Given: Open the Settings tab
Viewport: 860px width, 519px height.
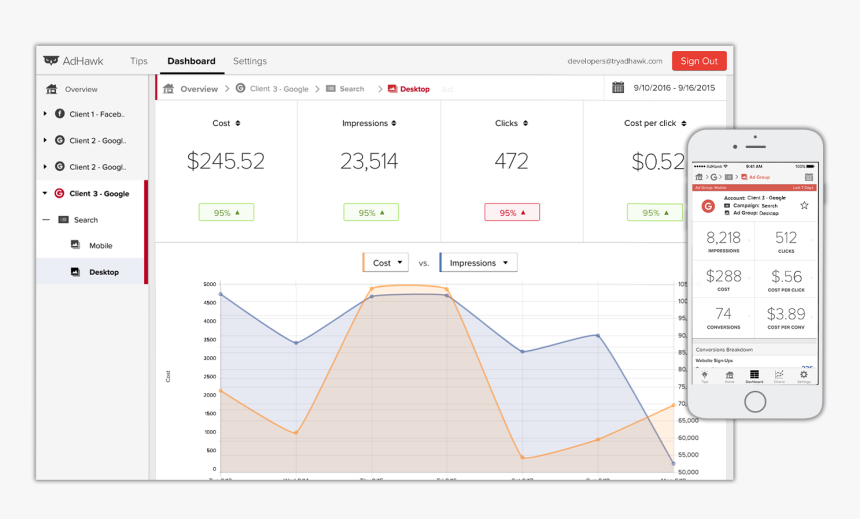Looking at the screenshot, I should pos(250,61).
